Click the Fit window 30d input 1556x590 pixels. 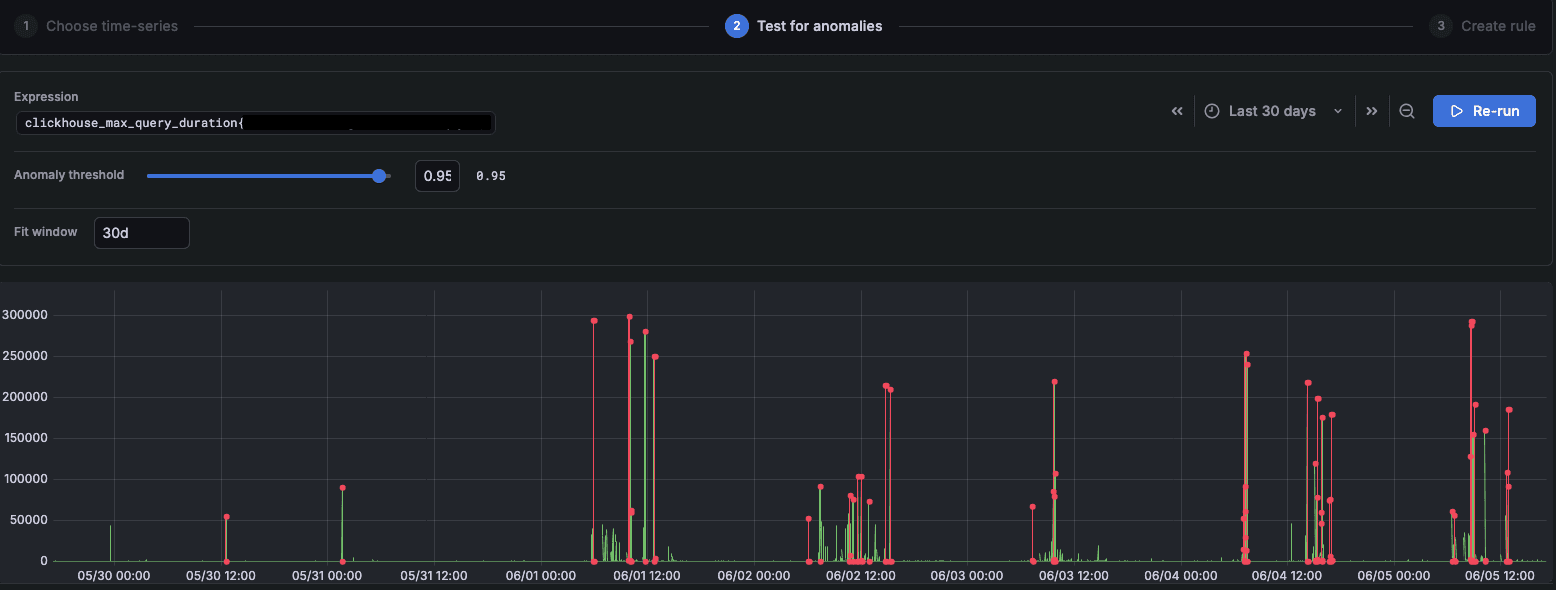tap(141, 232)
